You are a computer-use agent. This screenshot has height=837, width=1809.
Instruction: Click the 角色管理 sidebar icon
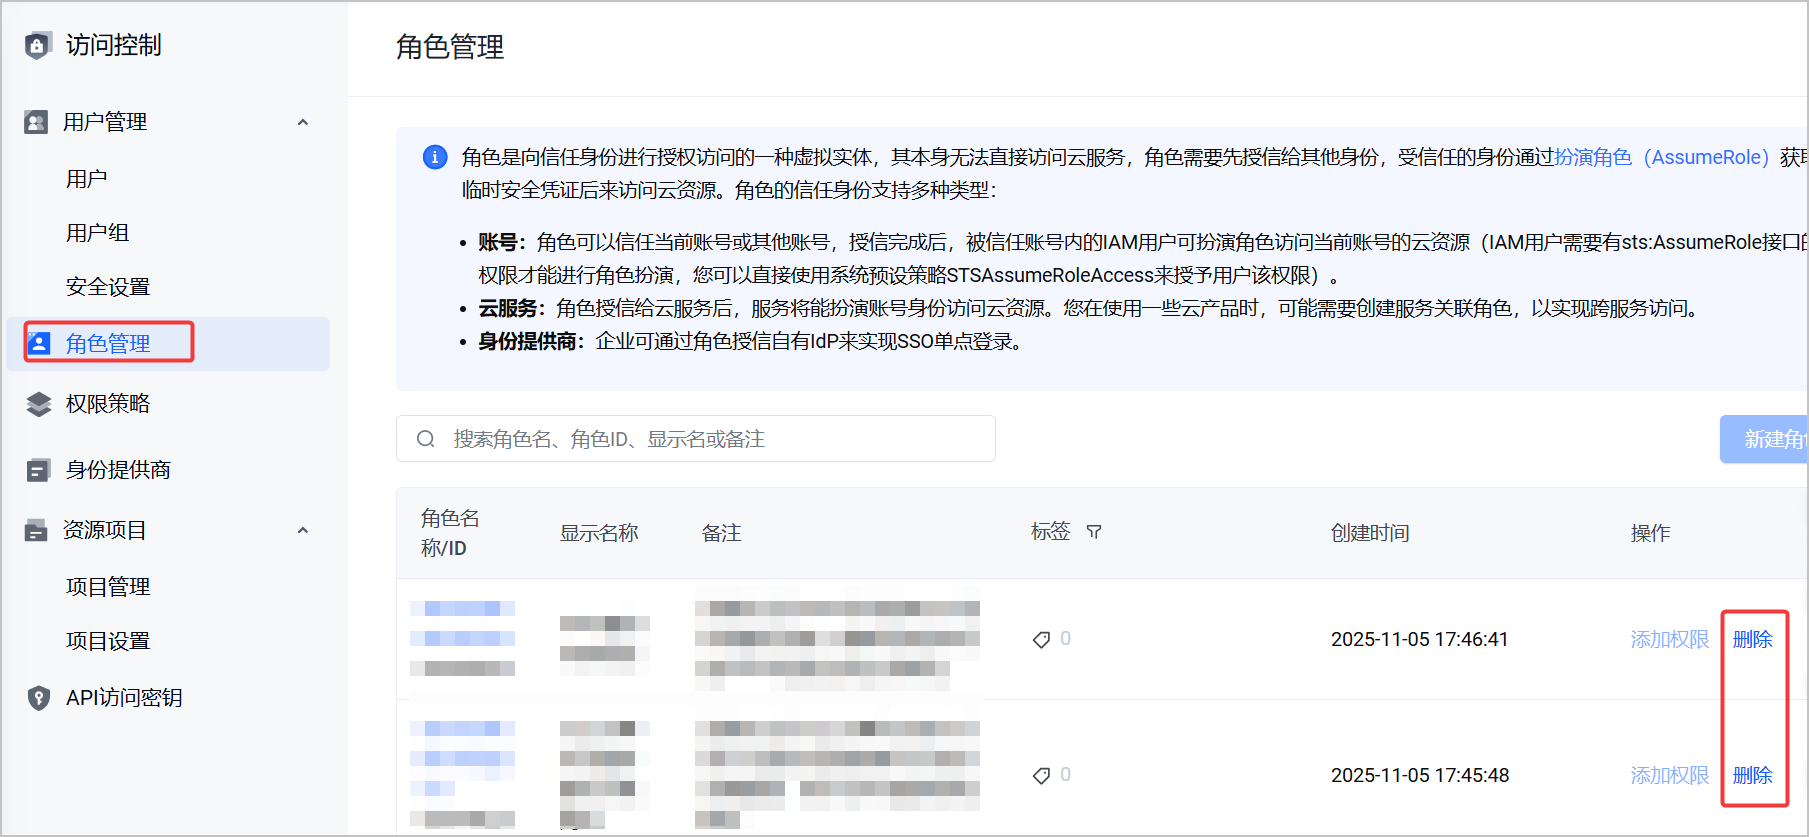pyautogui.click(x=38, y=344)
